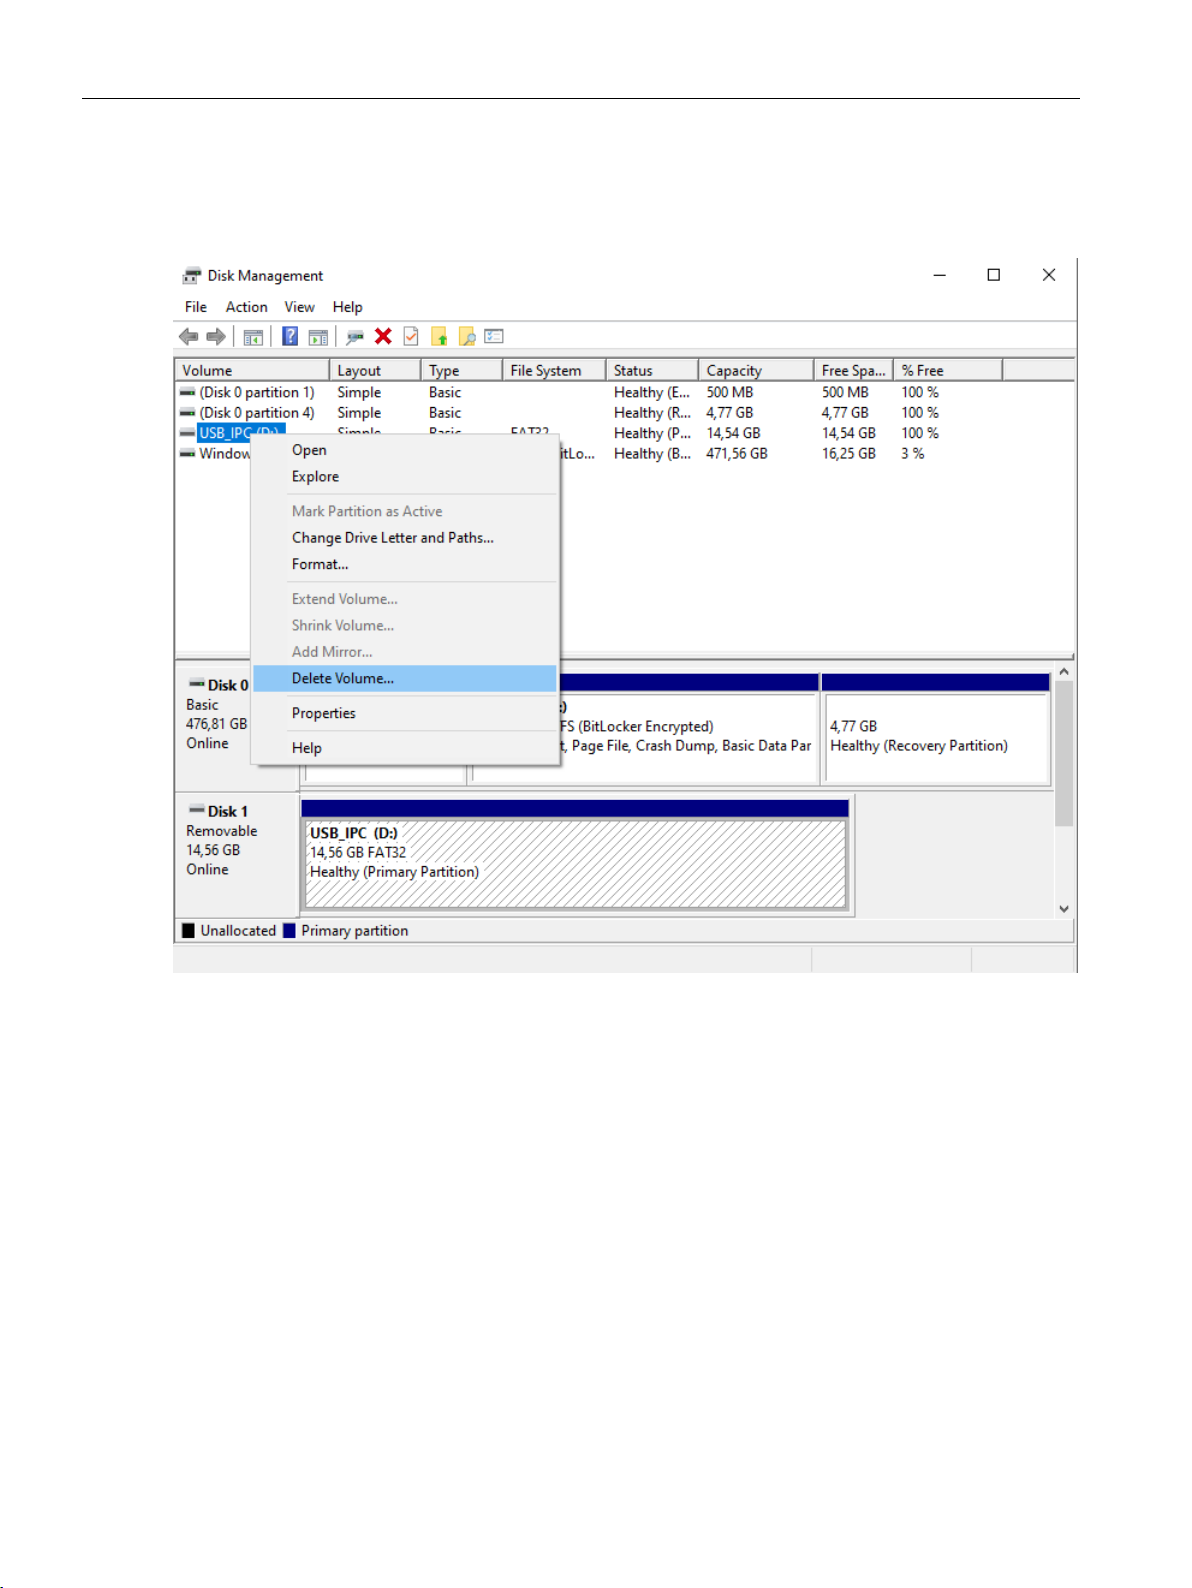Image resolution: width=1192 pixels, height=1588 pixels.
Task: Click drive icon beside Windows volume row
Action: point(188,453)
